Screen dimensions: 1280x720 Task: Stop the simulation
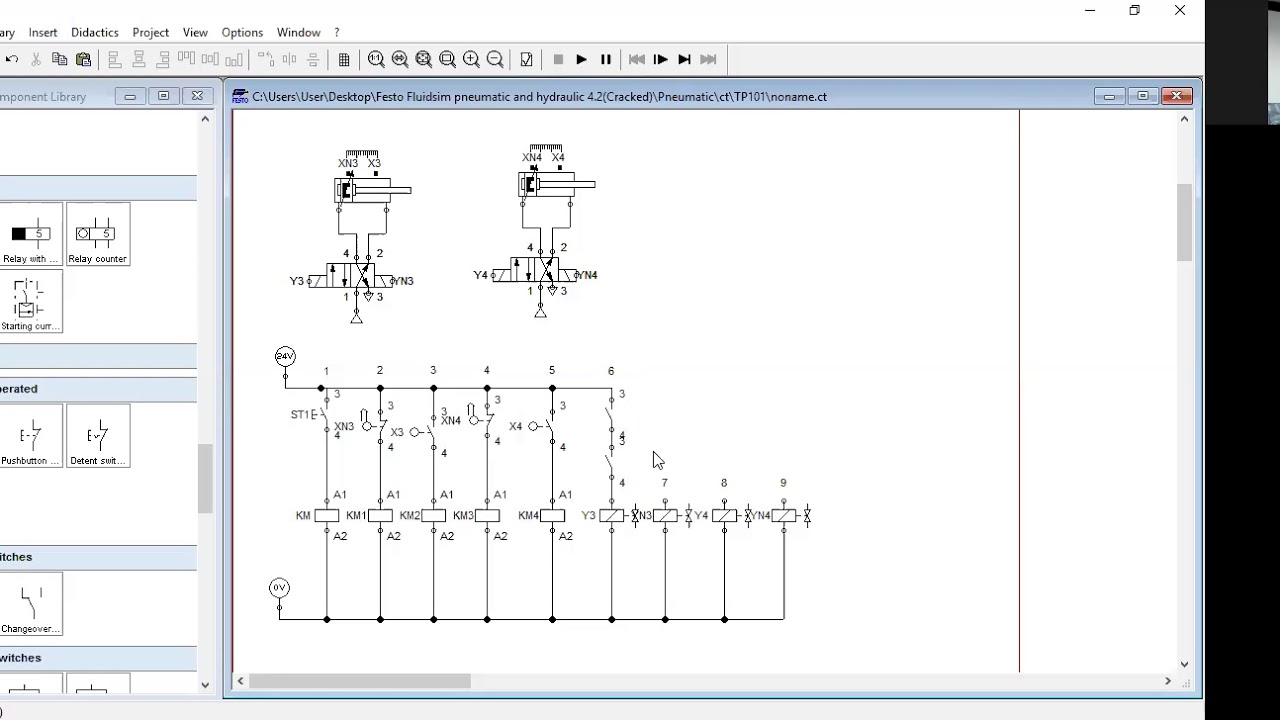pyautogui.click(x=558, y=60)
